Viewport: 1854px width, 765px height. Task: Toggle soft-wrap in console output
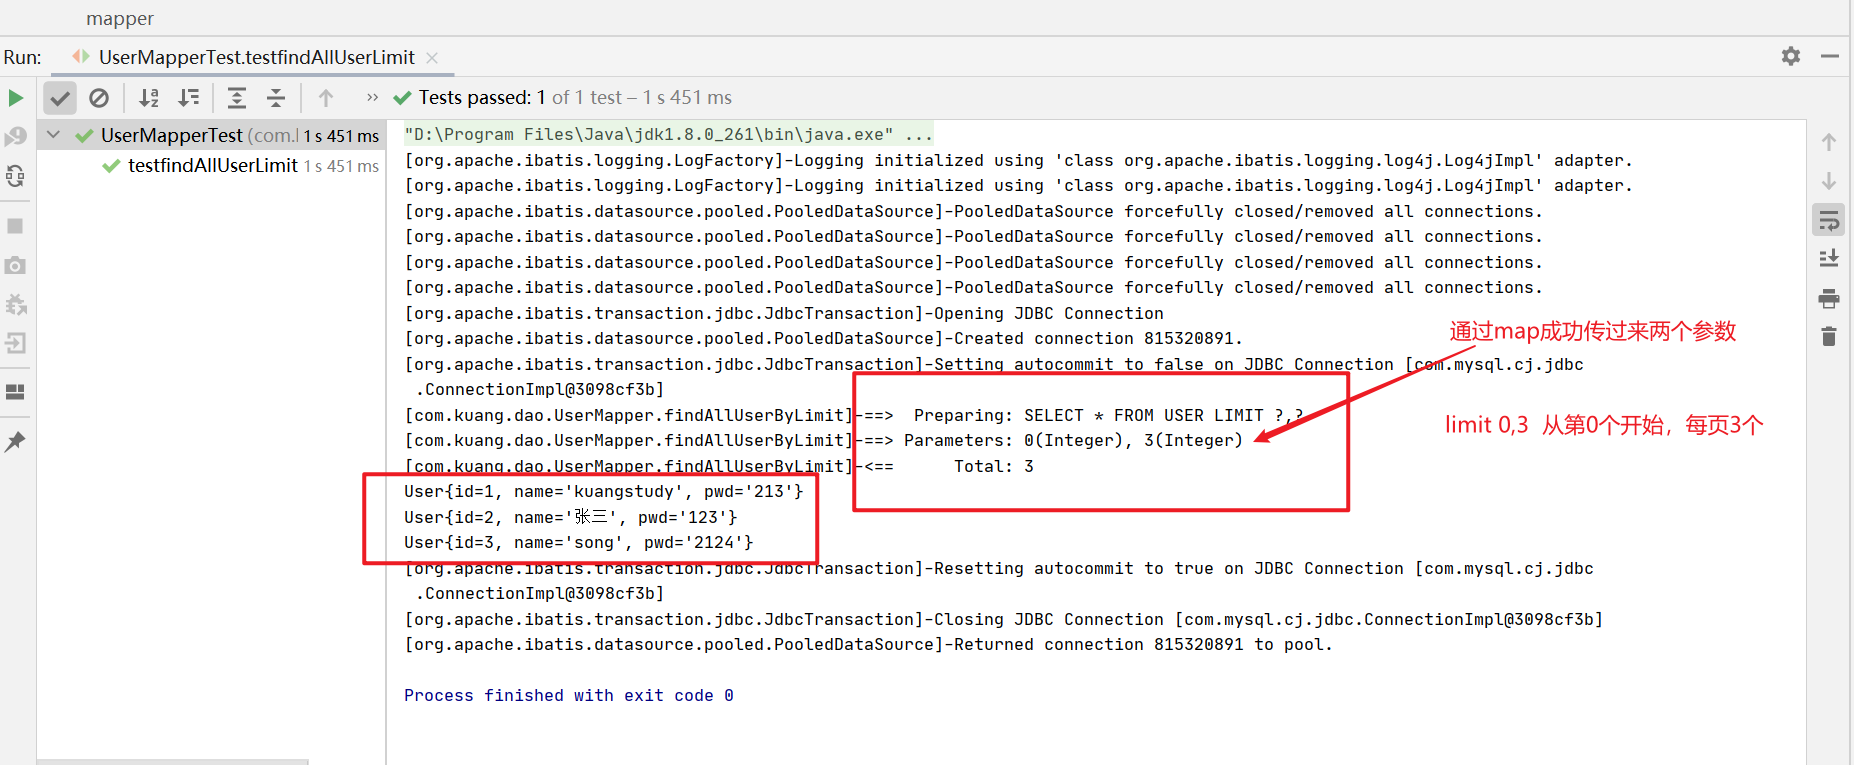point(1829,220)
